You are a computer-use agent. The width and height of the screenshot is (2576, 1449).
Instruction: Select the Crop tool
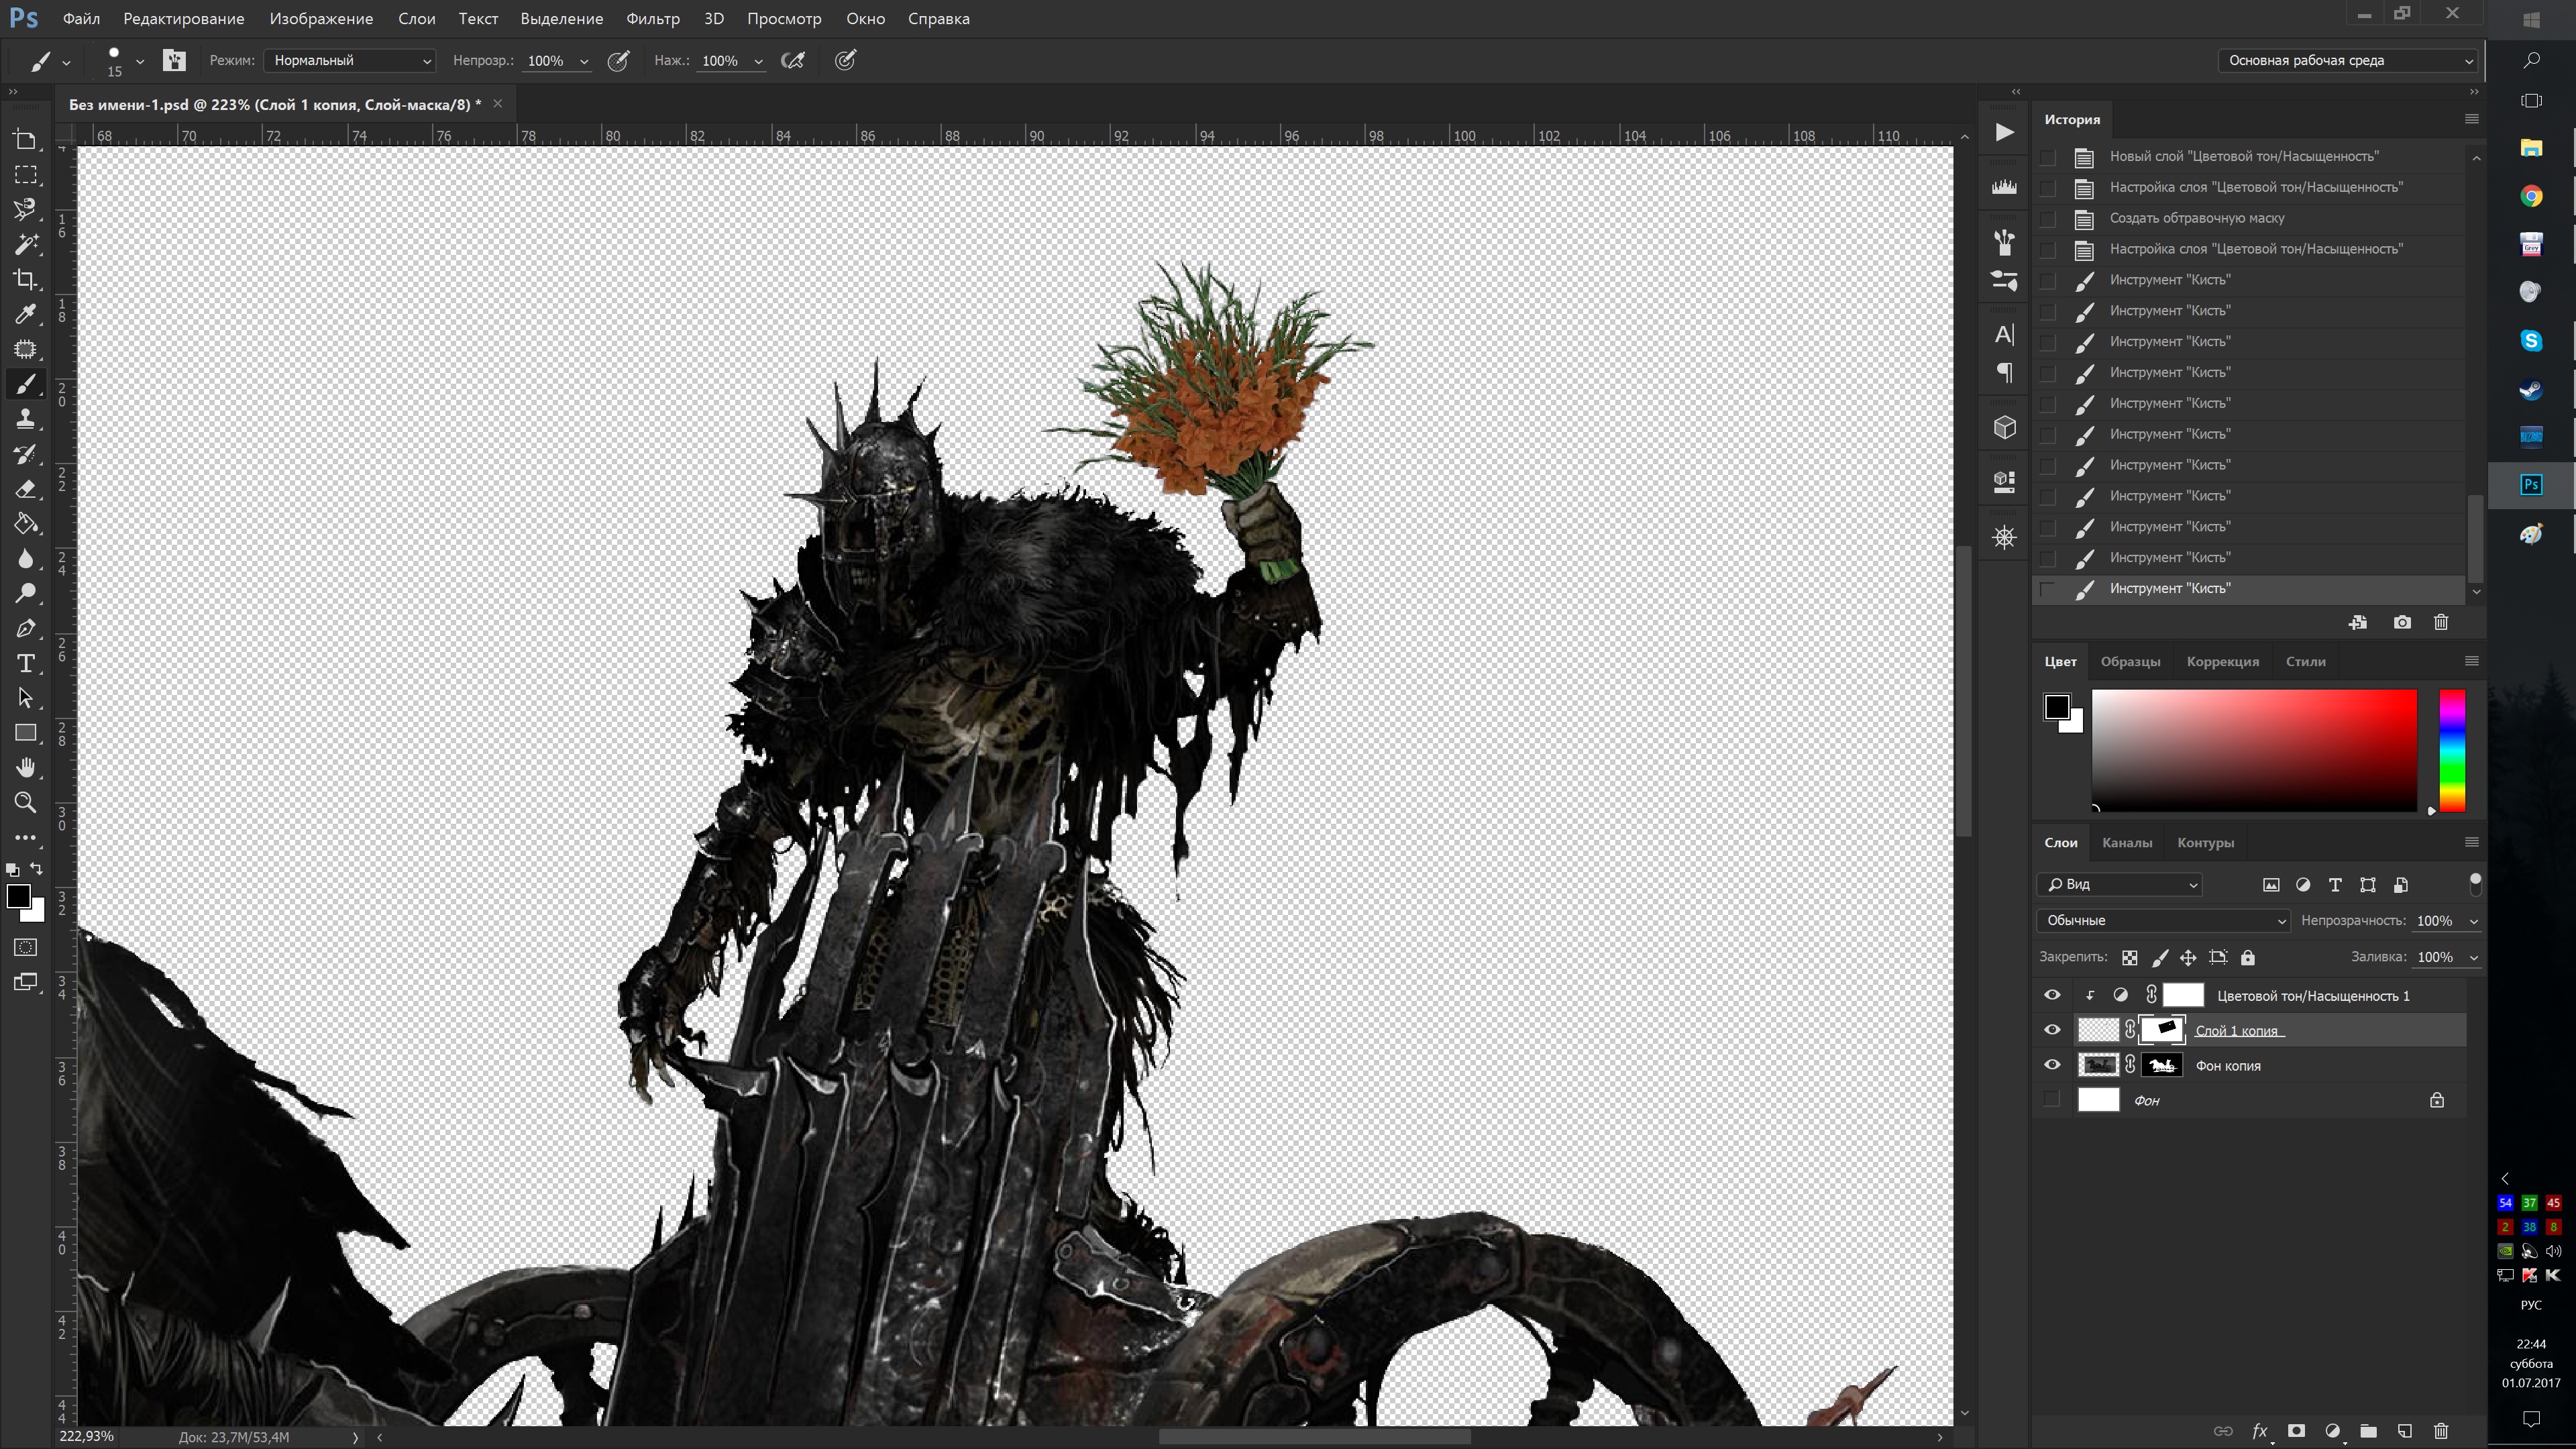(26, 279)
